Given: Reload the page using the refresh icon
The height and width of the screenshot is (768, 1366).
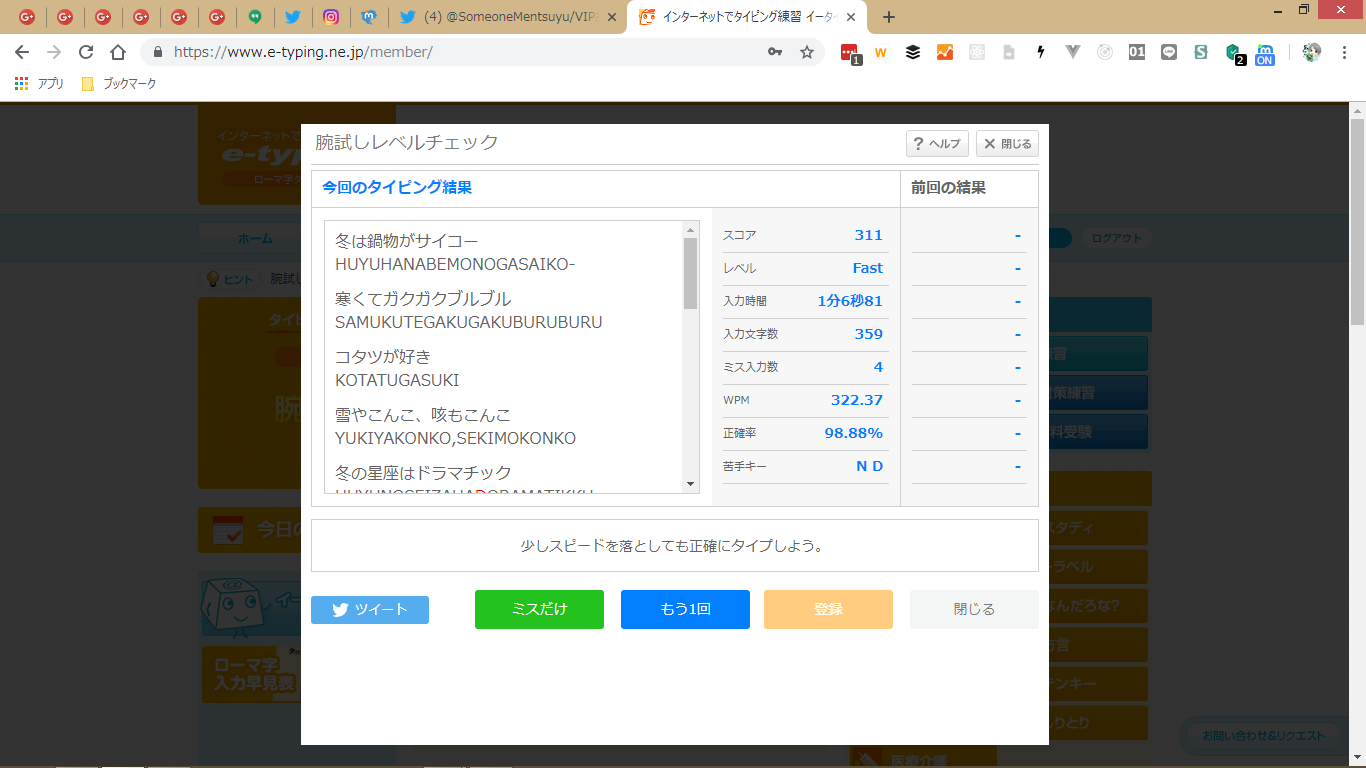Looking at the screenshot, I should click(x=86, y=52).
